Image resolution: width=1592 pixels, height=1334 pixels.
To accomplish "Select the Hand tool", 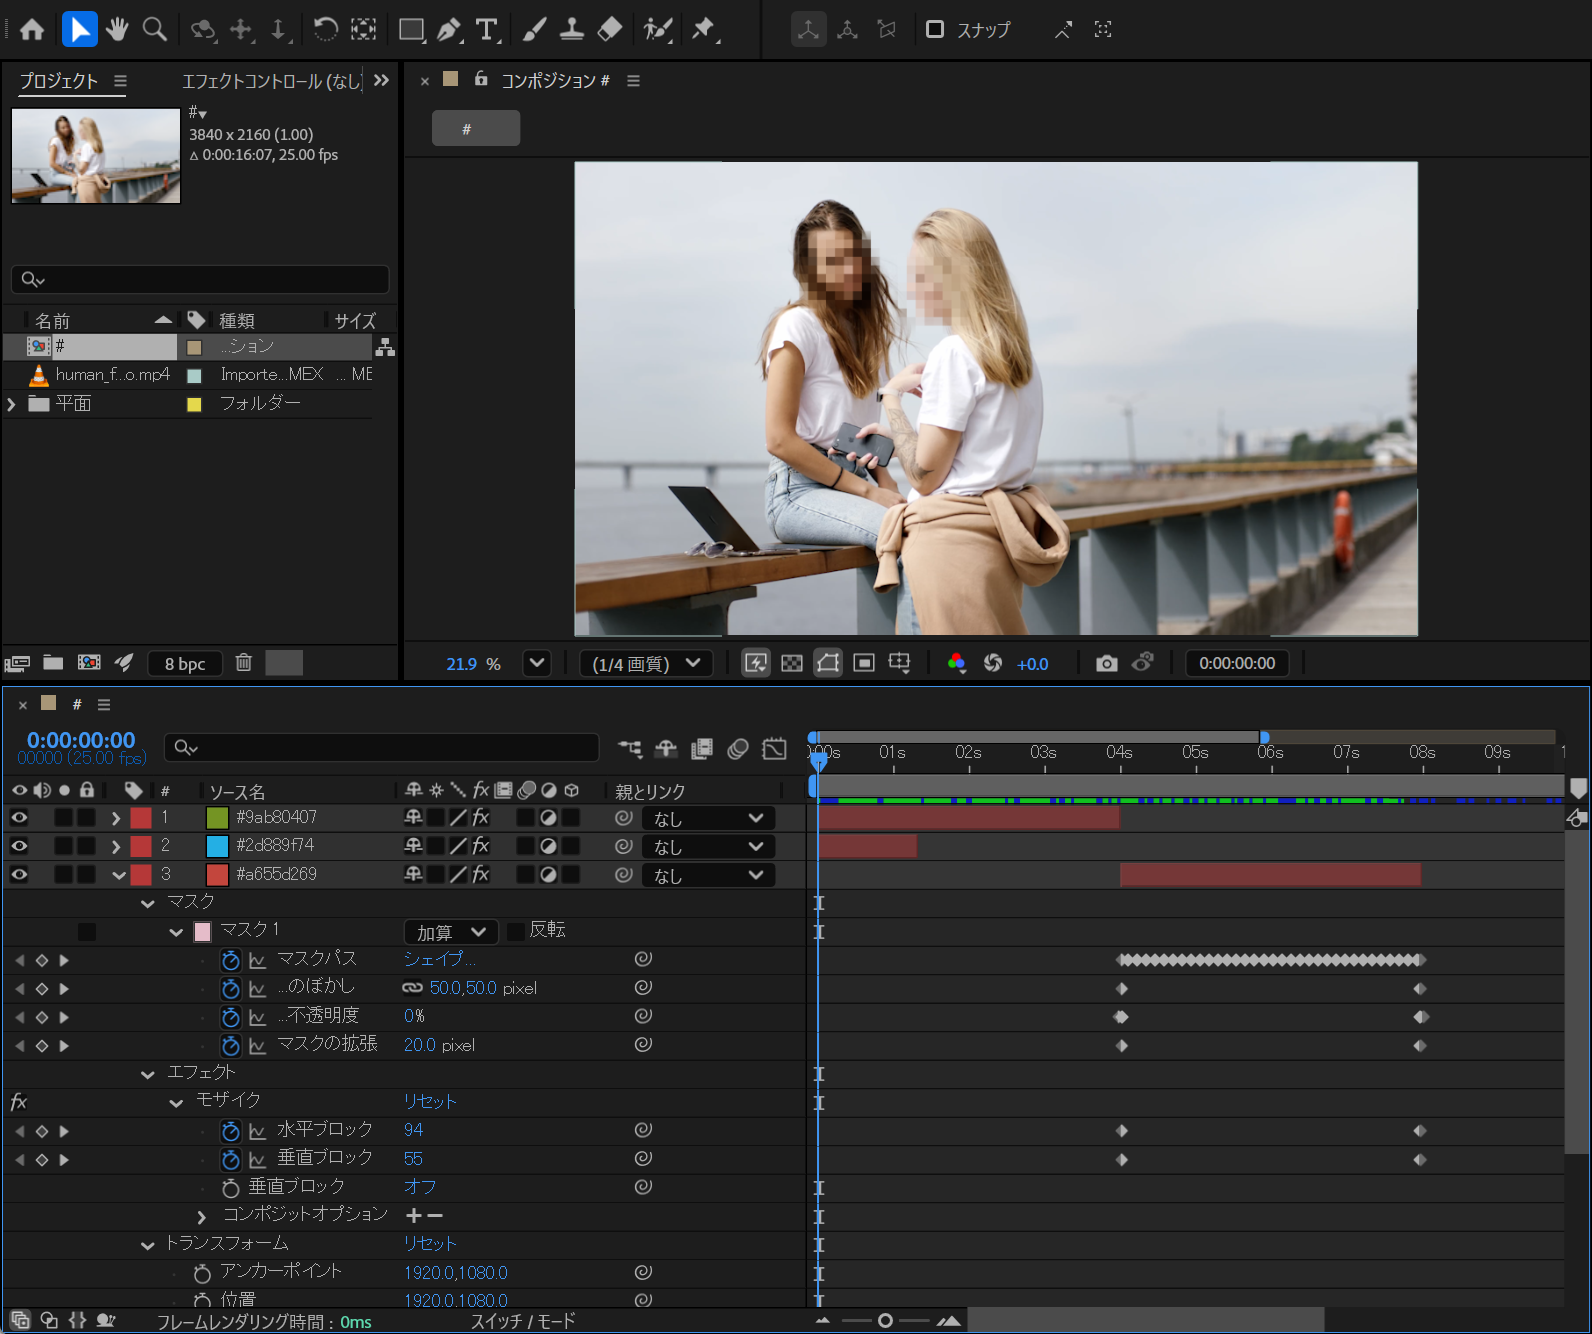I will coord(117,30).
